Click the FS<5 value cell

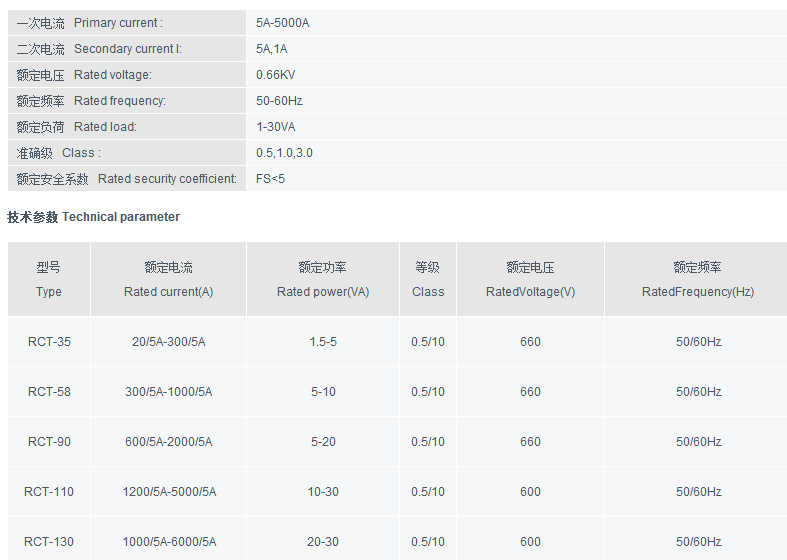pos(270,179)
